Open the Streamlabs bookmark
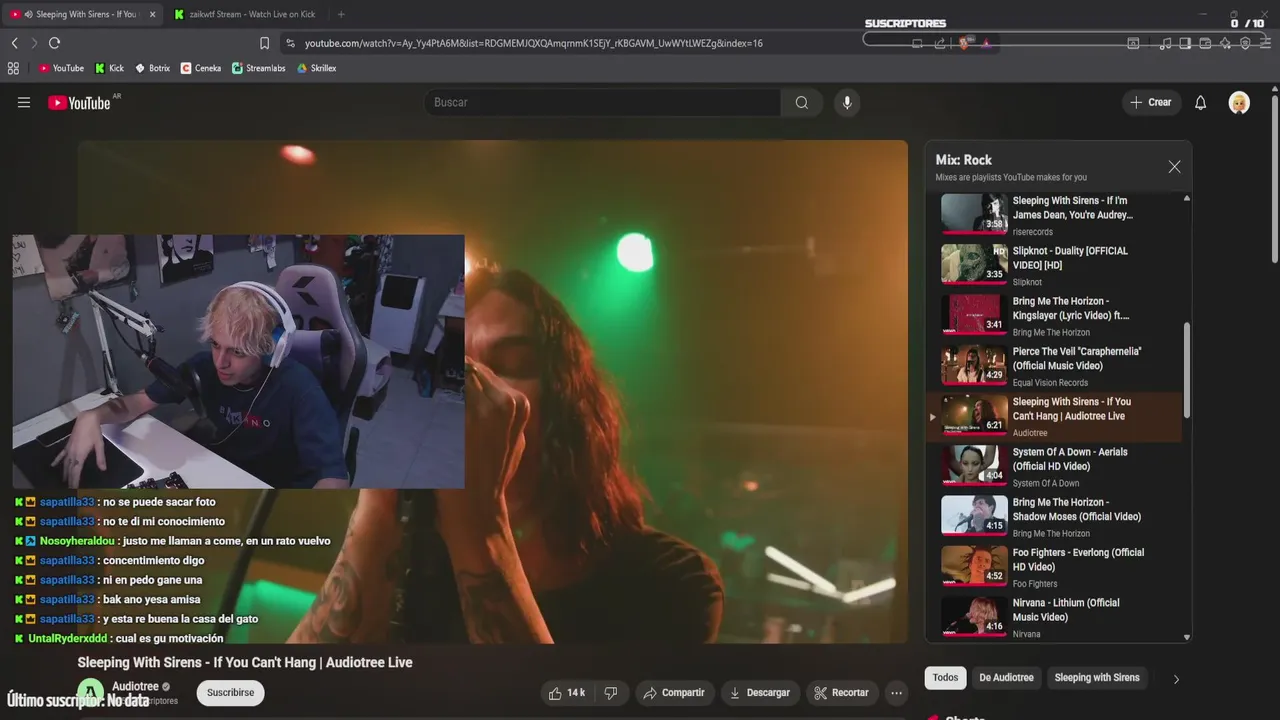Image resolution: width=1280 pixels, height=720 pixels. [x=259, y=68]
